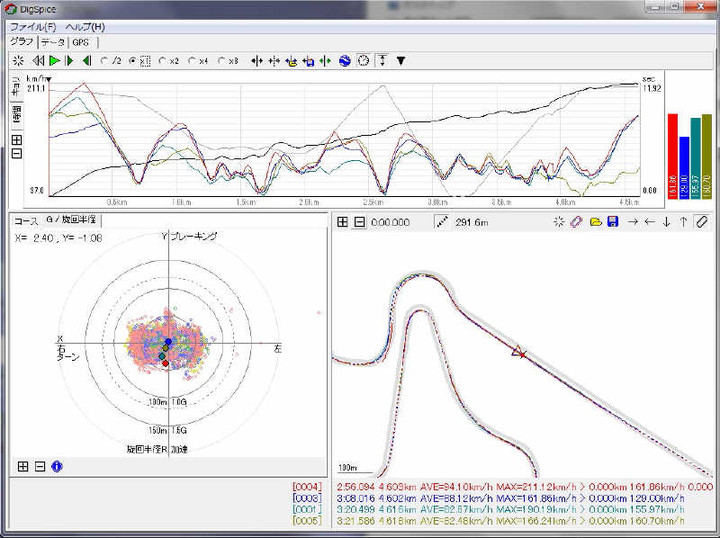Select the 時間 vertical tab beside graph
720x538 pixels.
coord(17,115)
